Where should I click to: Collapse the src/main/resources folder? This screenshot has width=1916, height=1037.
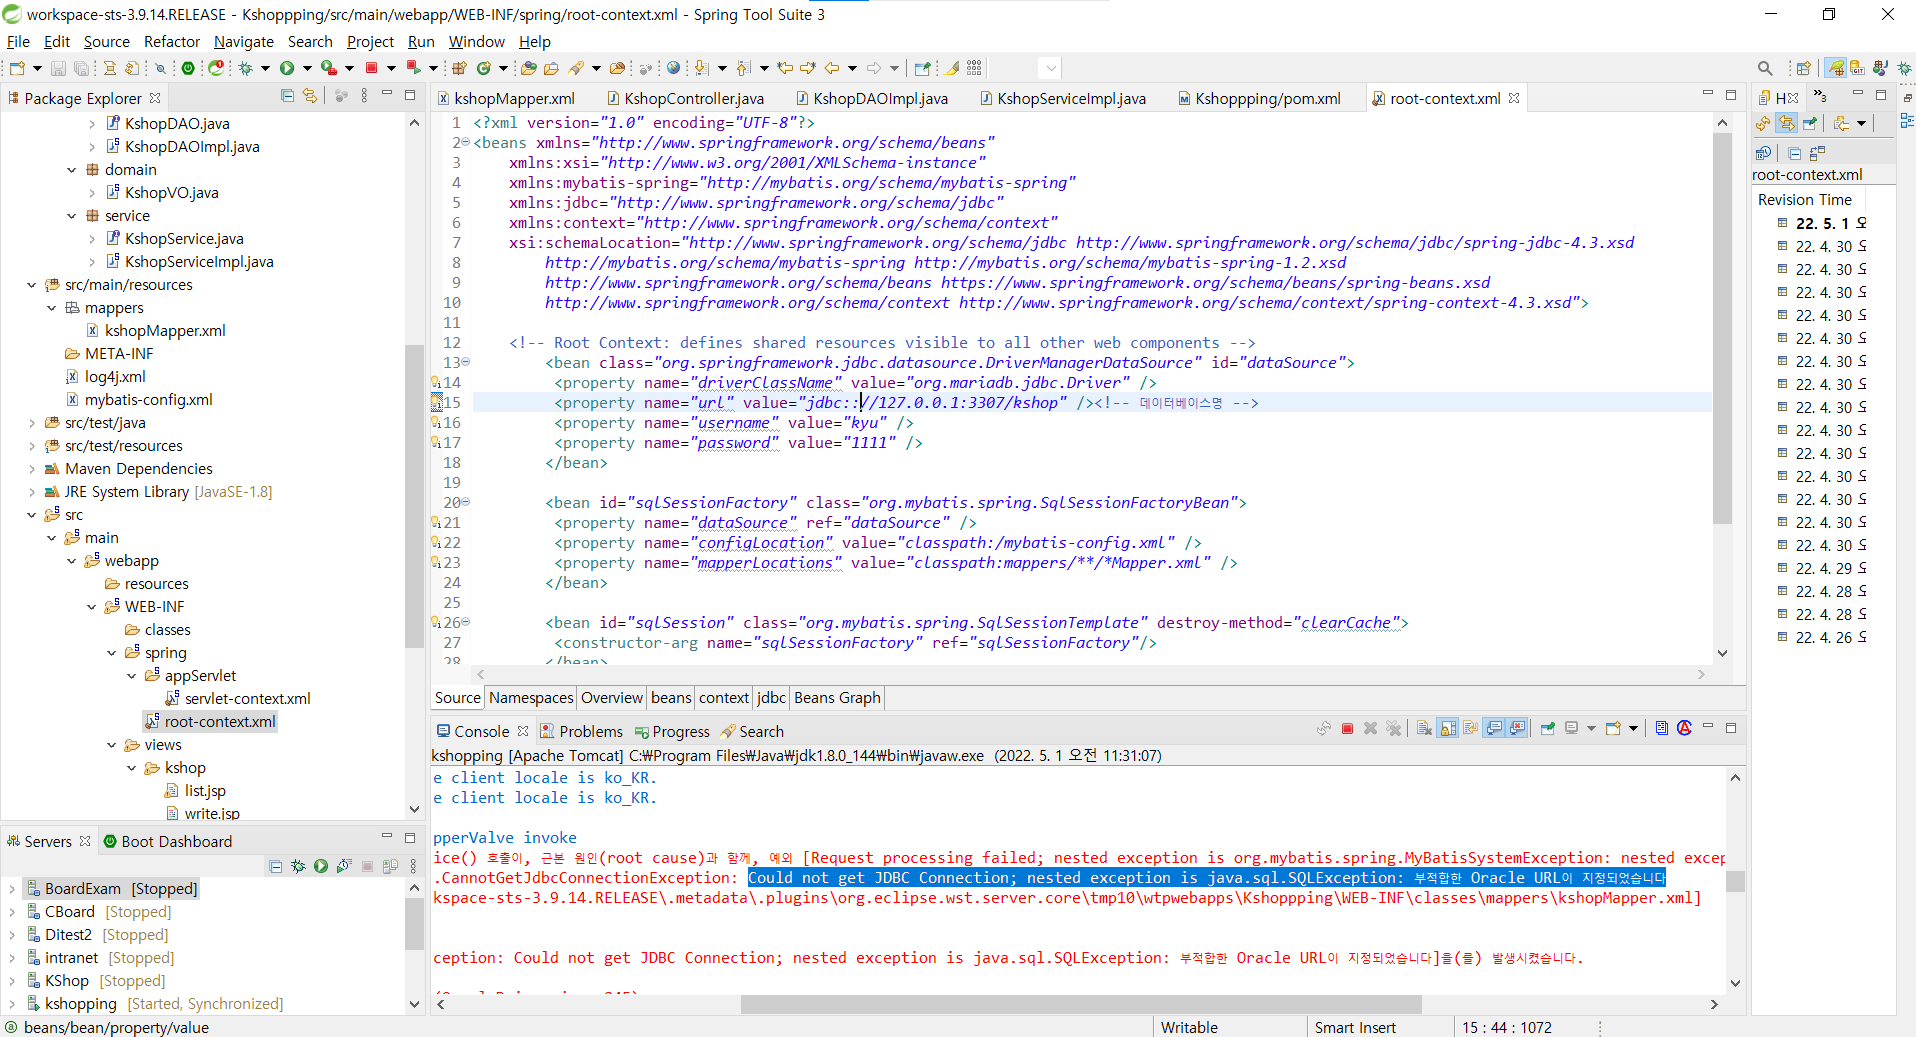(31, 285)
